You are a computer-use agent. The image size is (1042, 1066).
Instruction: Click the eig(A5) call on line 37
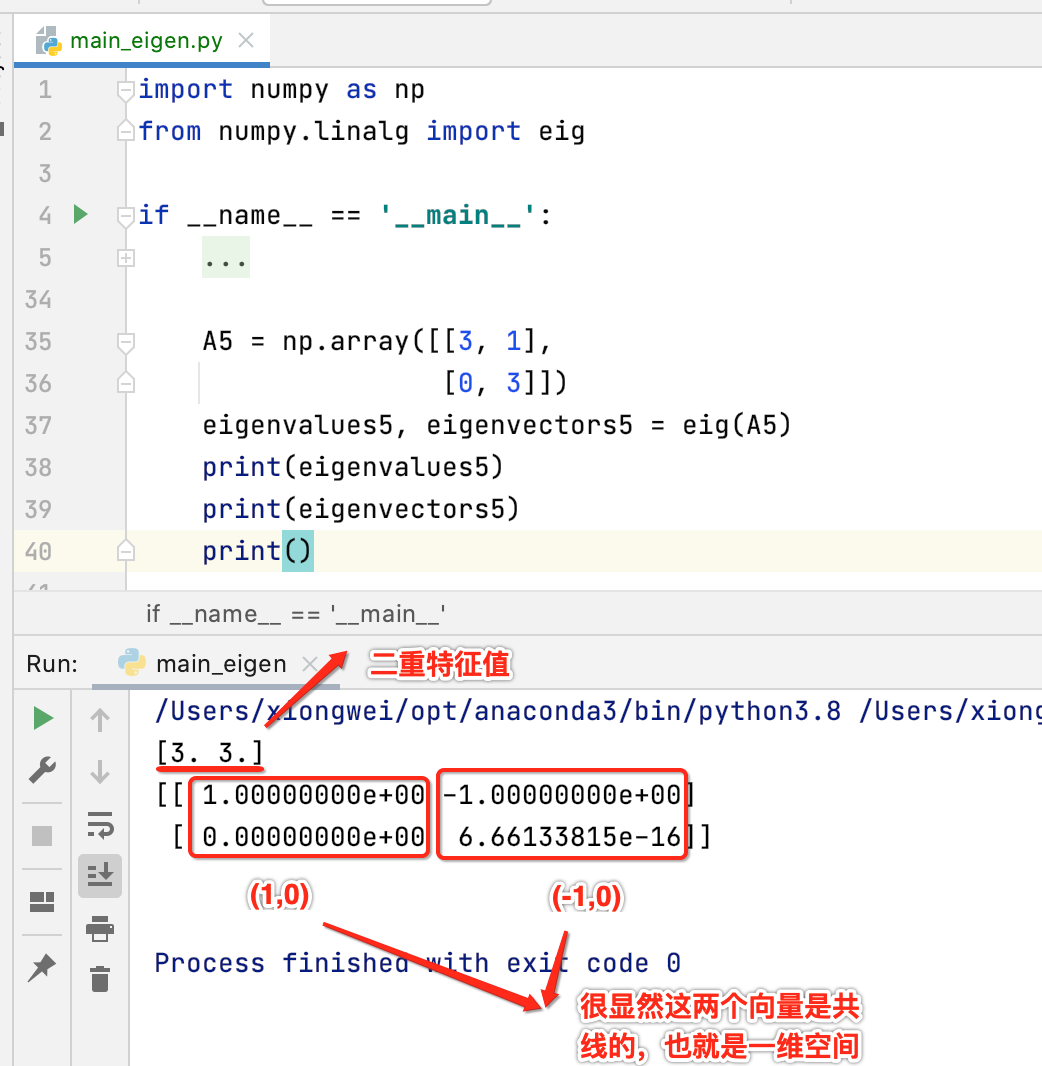coord(736,426)
